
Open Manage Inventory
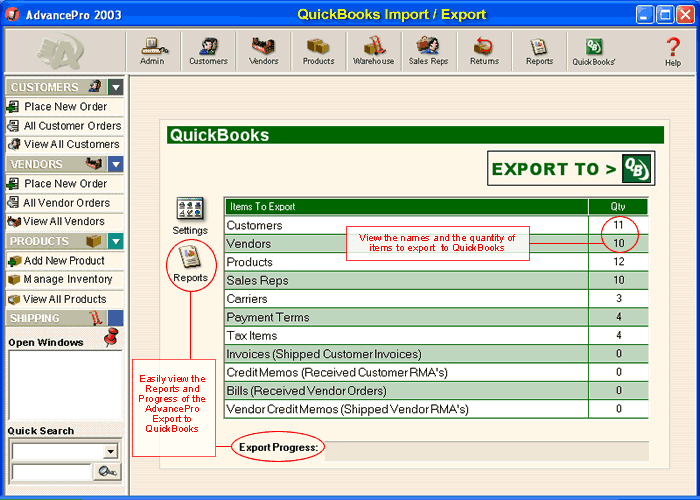click(65, 279)
